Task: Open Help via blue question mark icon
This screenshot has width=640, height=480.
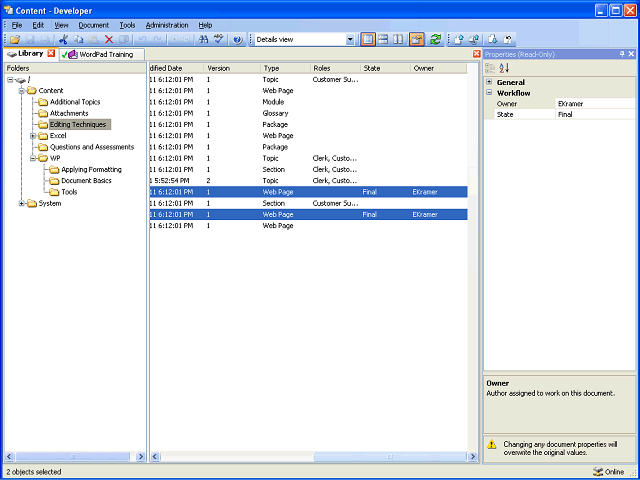Action: tap(238, 40)
